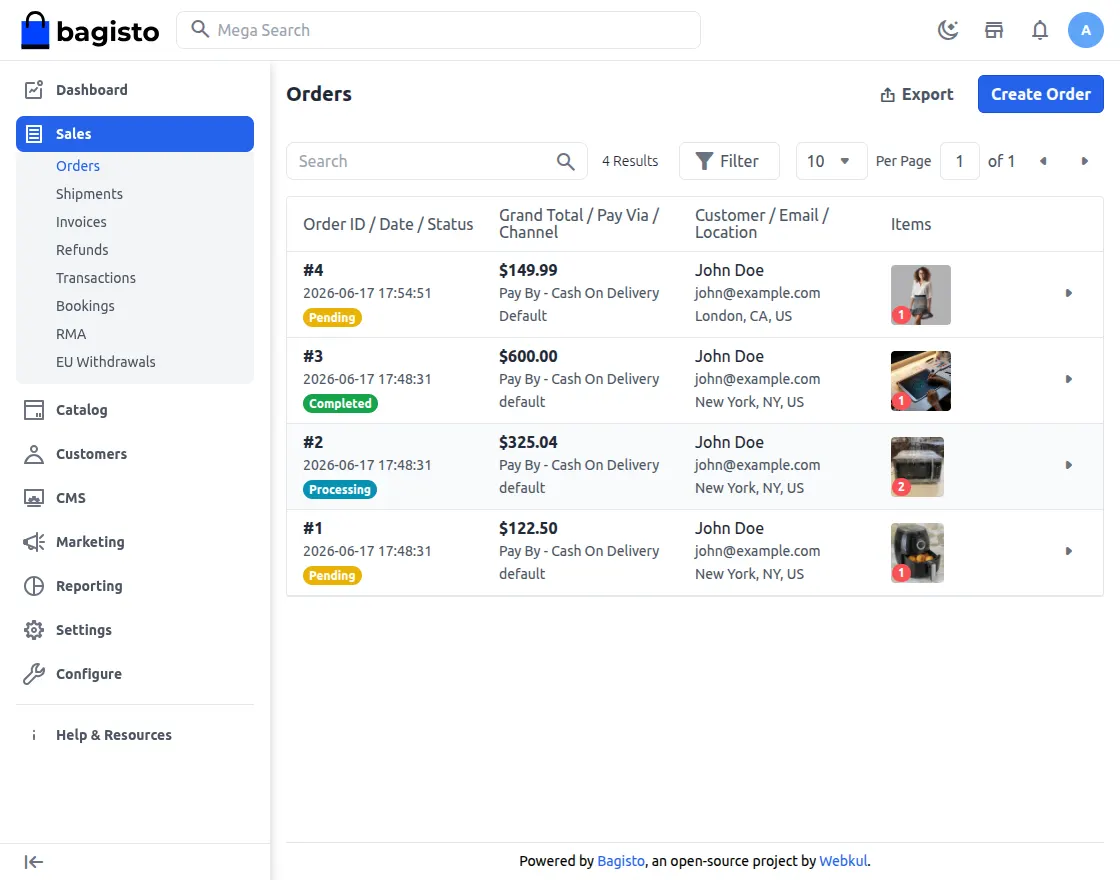This screenshot has height=880, width=1120.
Task: View order #1 details arrow
Action: point(1069,551)
